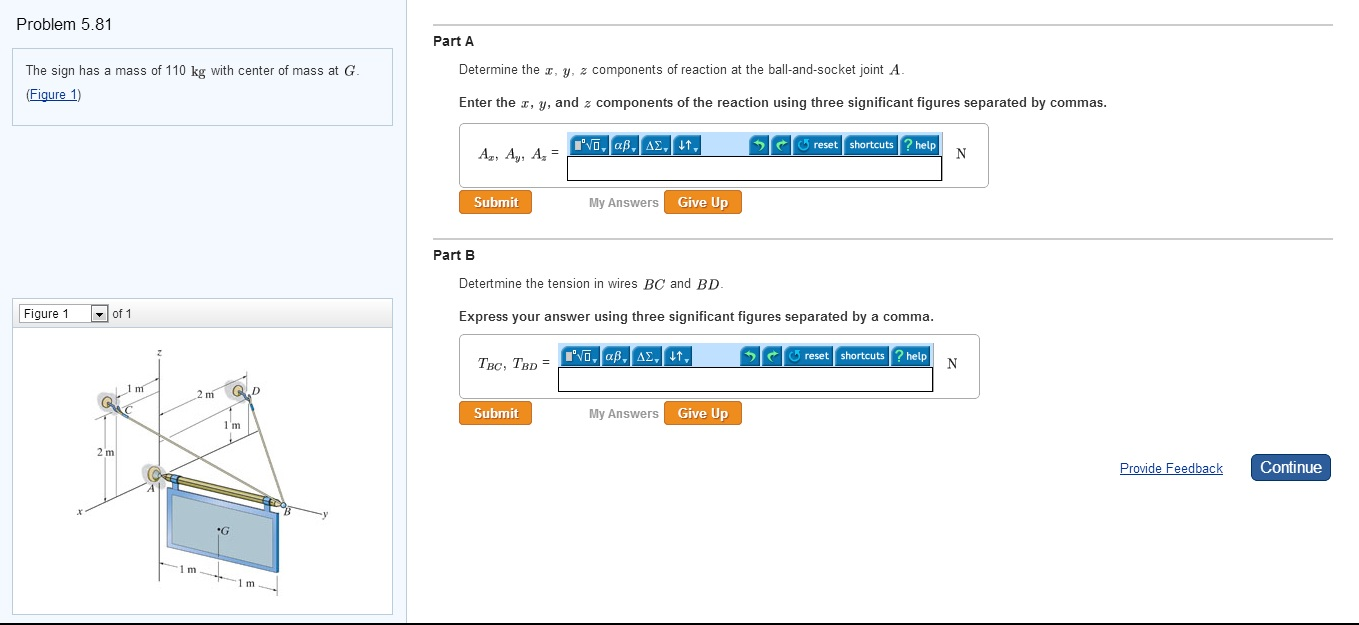
Task: Open the equation editor help in Part B
Action: pyautogui.click(x=911, y=355)
